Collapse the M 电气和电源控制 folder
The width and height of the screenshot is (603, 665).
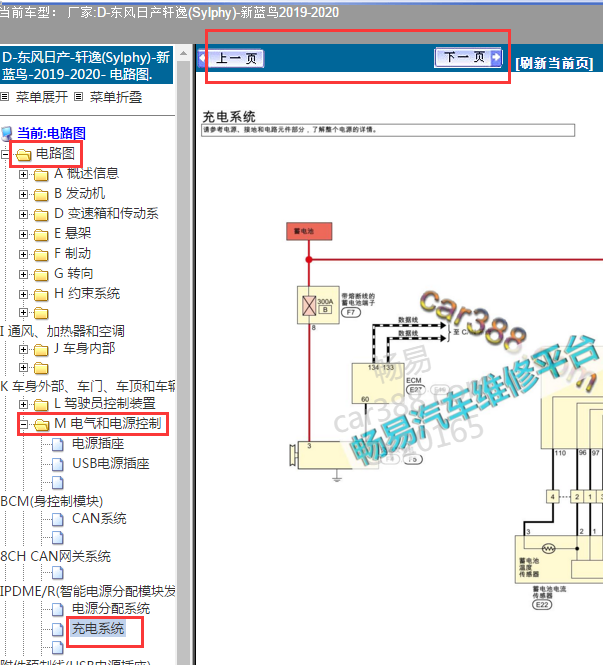23,424
